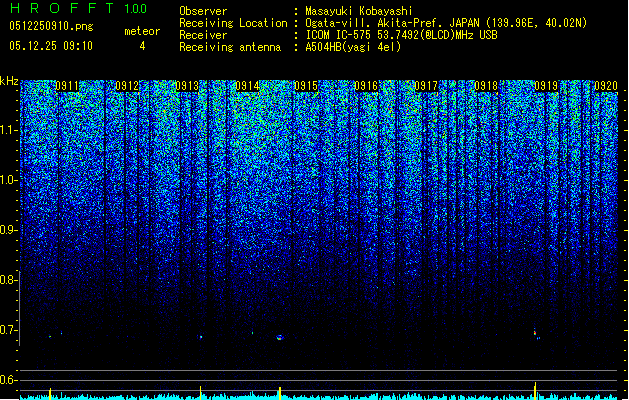Click the 'Receiver' field label
This screenshot has width=629, height=400.
pos(203,35)
